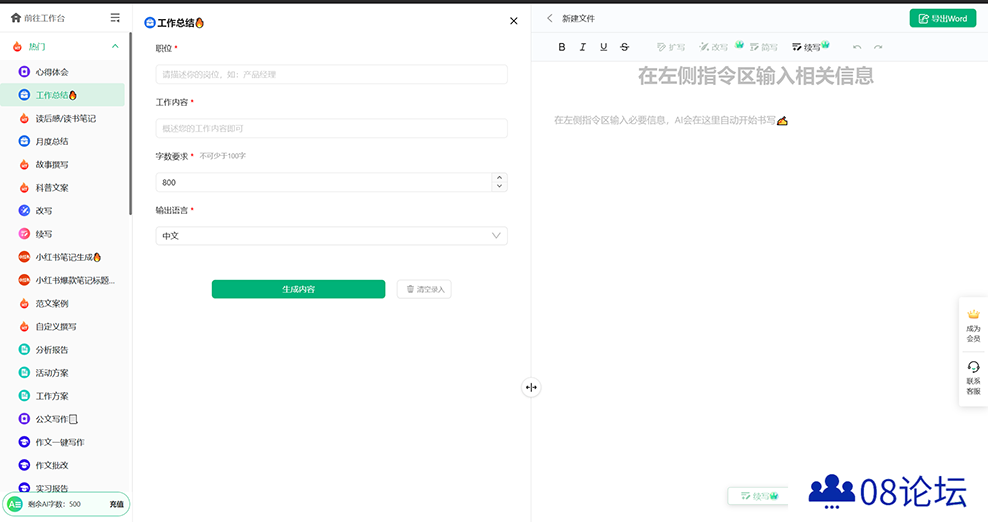Click the 小红书爆款笔记标题 icon
Image resolution: width=988 pixels, height=522 pixels.
(24, 280)
